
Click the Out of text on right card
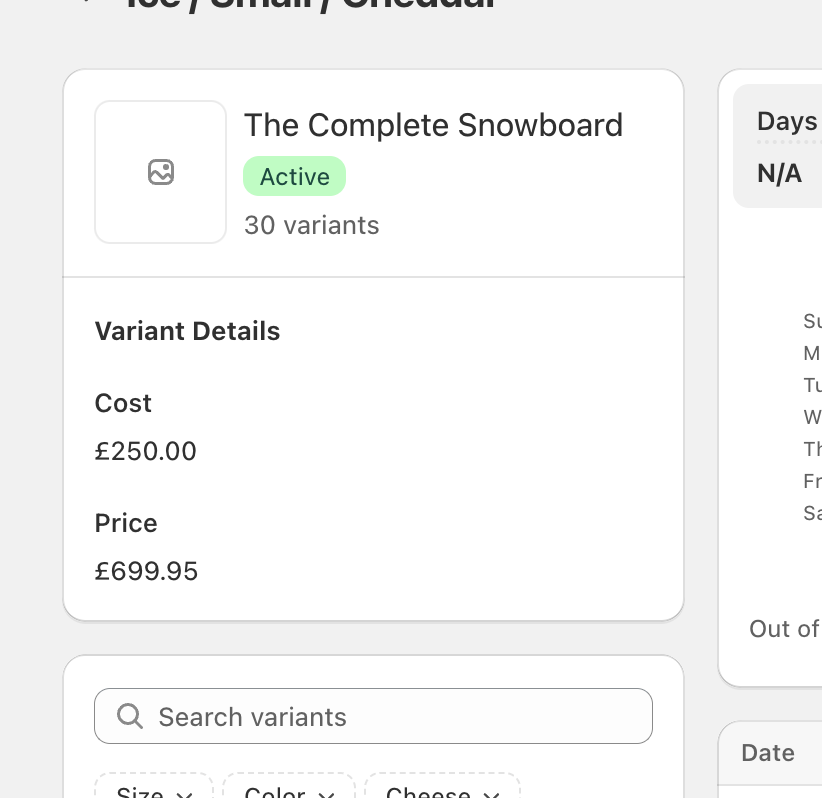[x=785, y=628]
